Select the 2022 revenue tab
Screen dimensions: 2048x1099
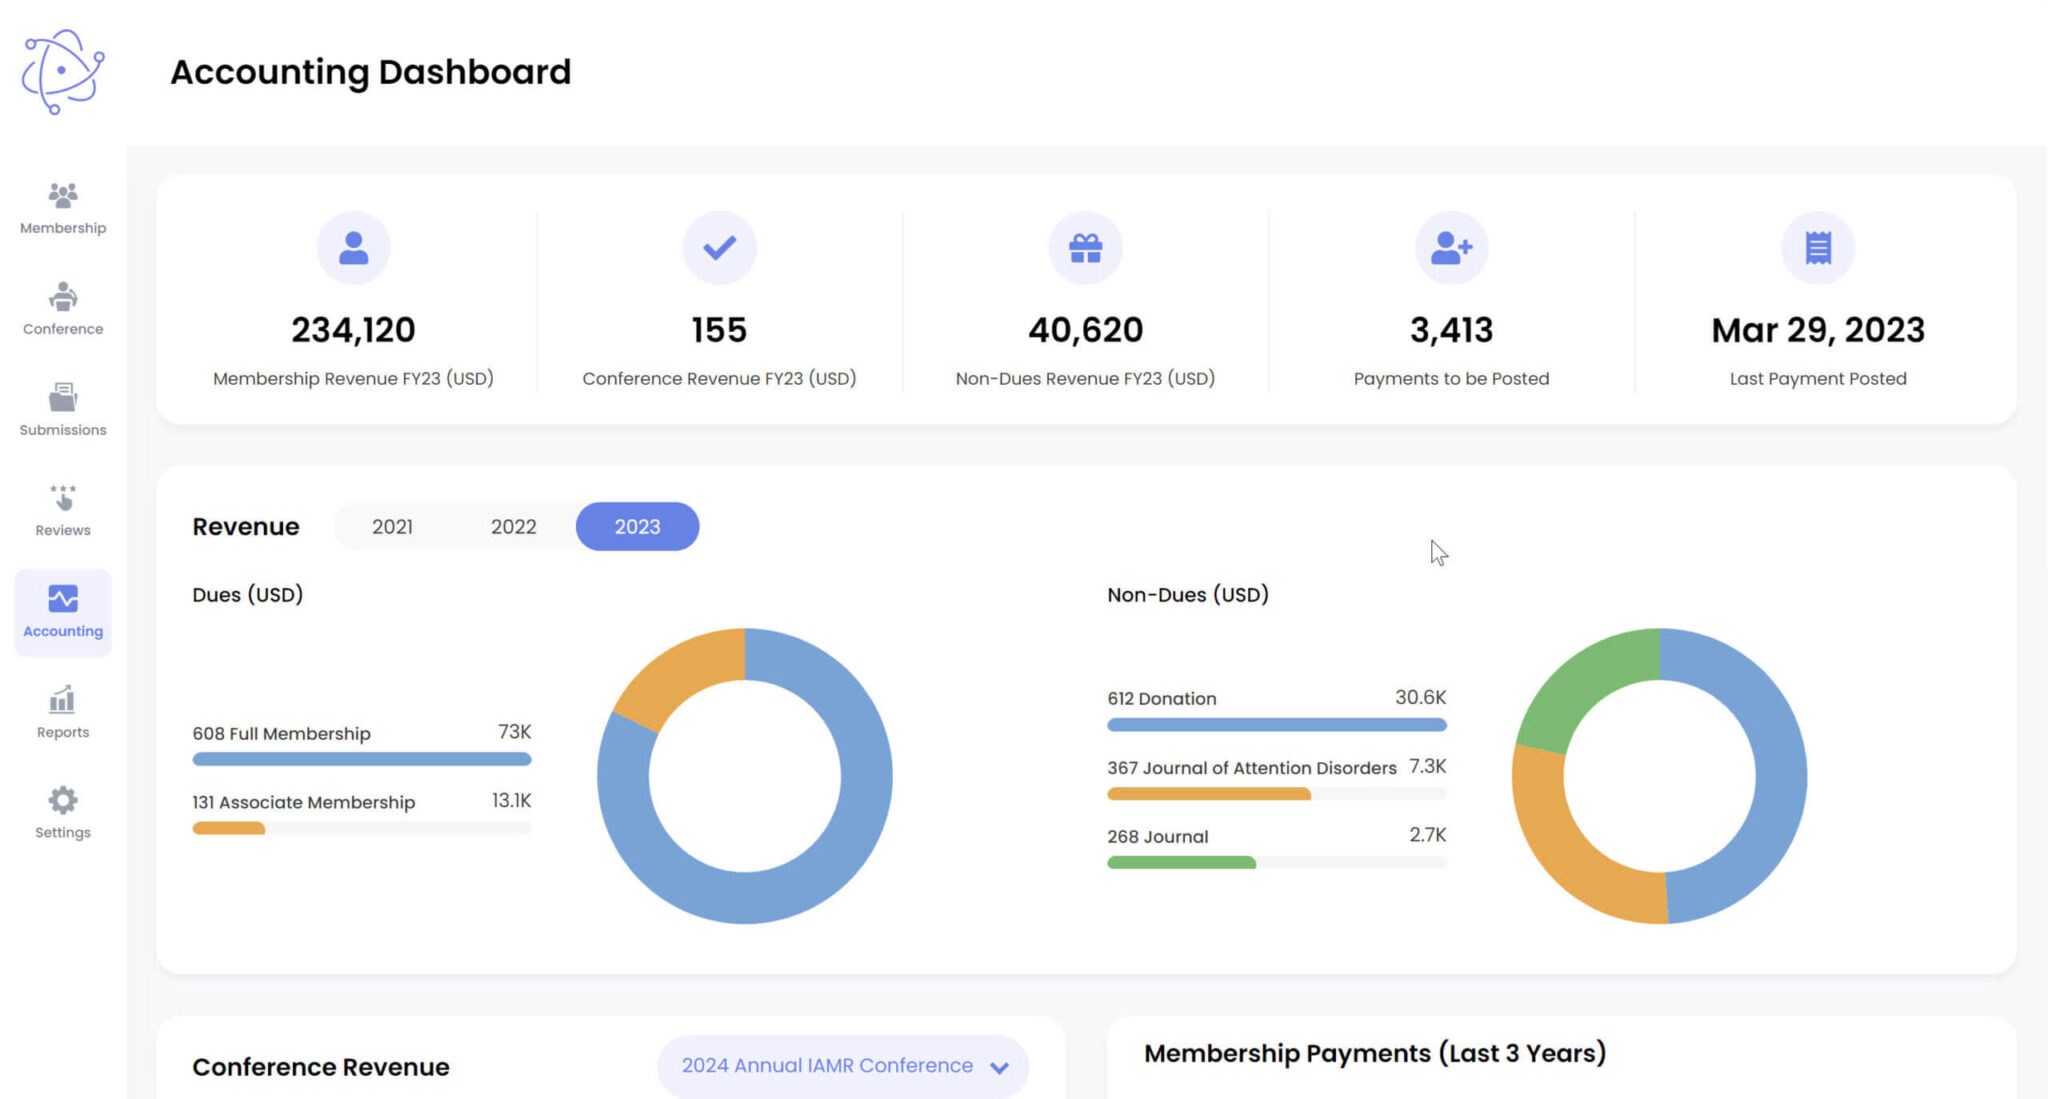click(514, 526)
